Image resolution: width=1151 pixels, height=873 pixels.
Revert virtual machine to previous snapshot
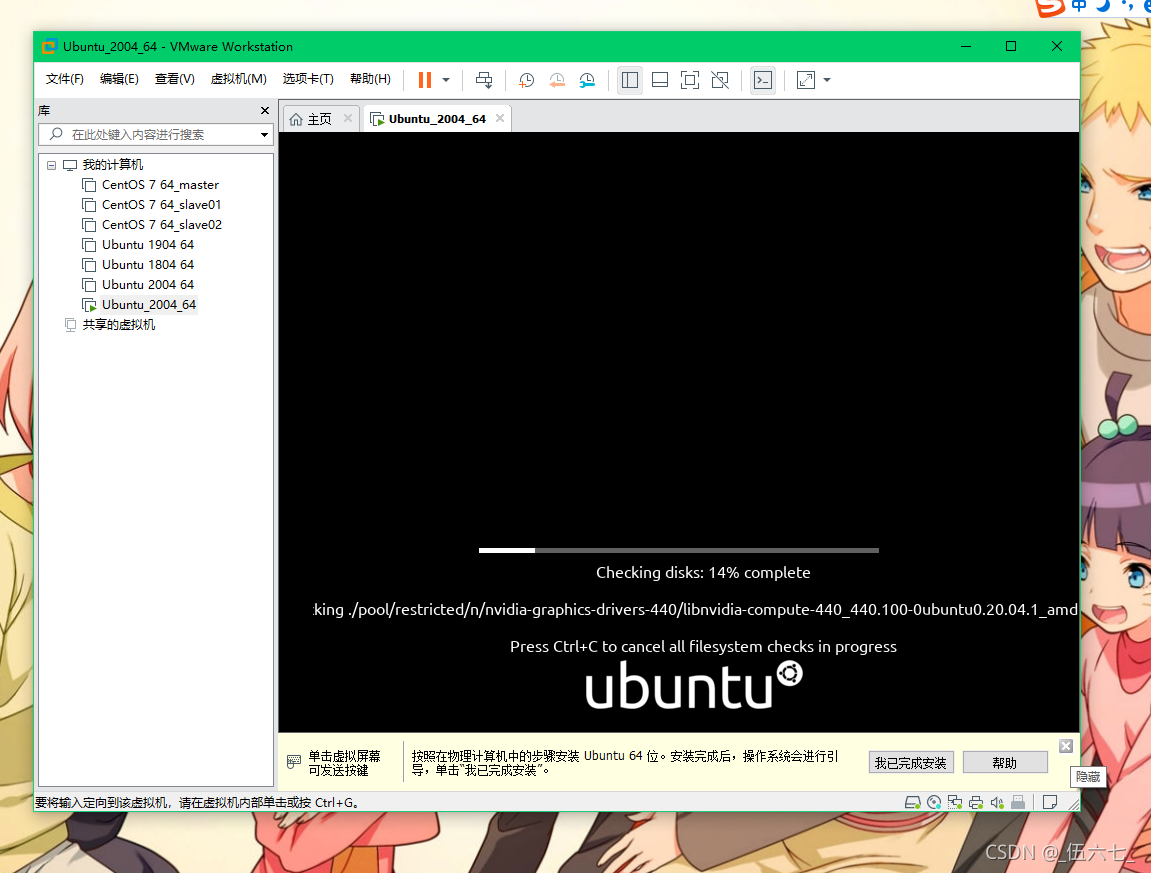[x=557, y=80]
